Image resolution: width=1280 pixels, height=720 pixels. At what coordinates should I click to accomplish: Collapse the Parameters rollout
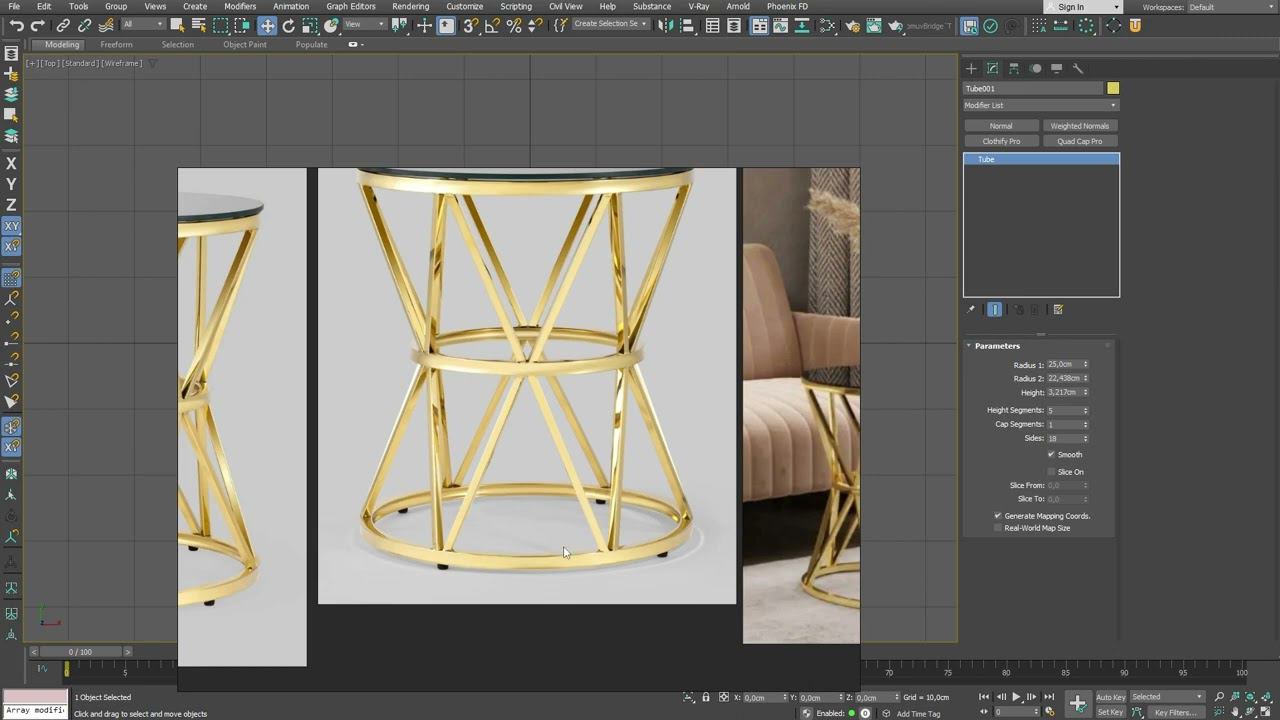[x=996, y=346]
